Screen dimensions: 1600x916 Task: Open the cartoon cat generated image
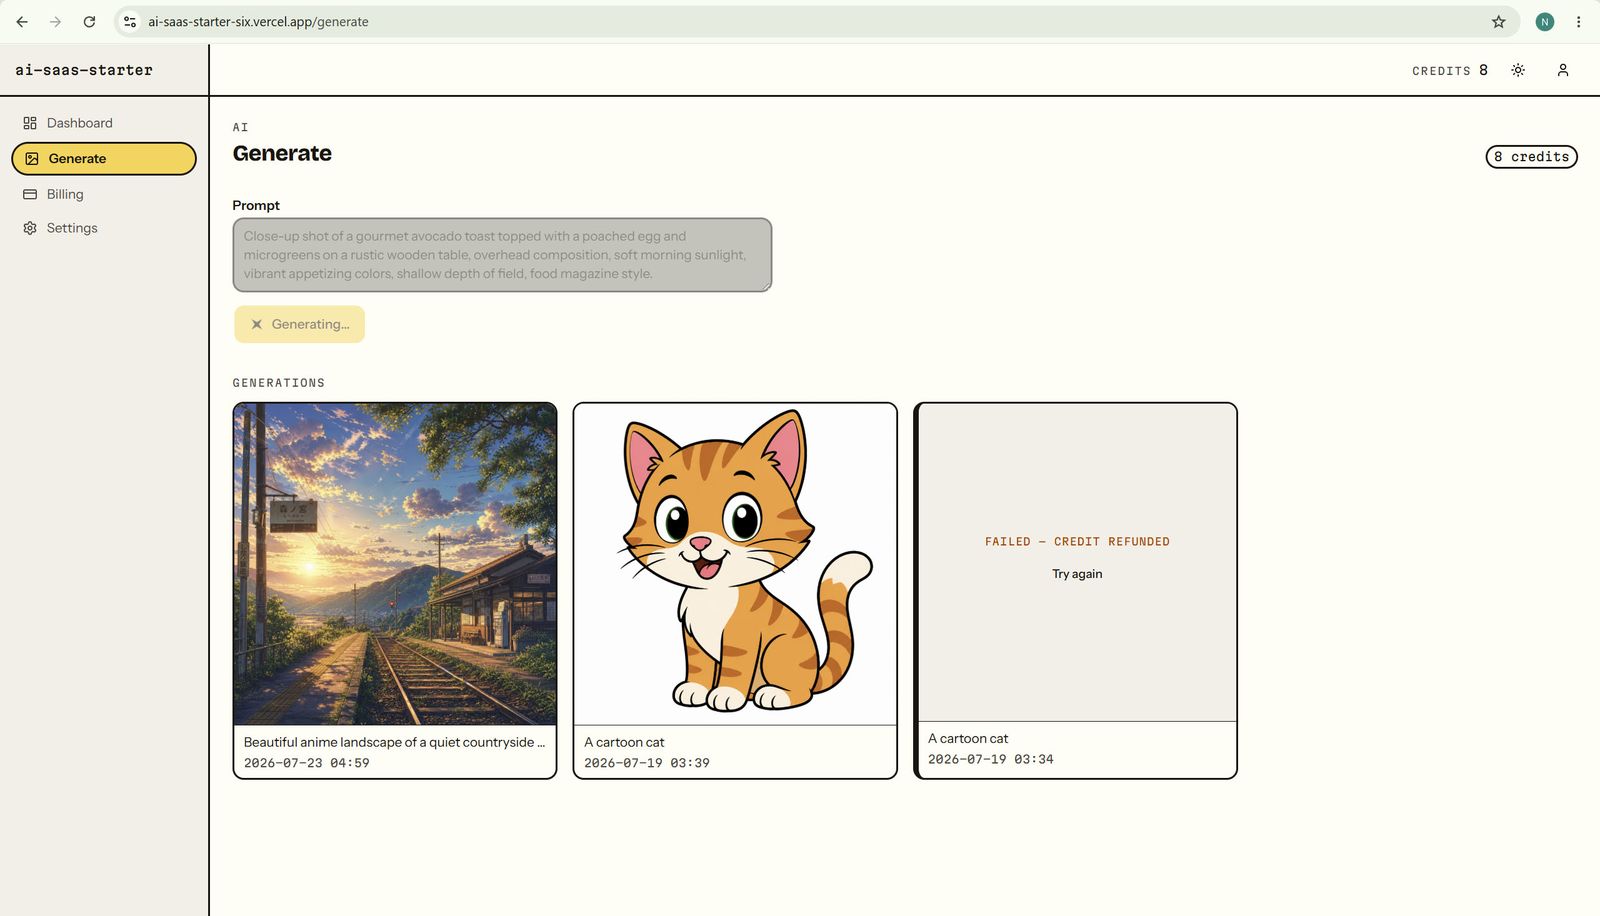[735, 564]
